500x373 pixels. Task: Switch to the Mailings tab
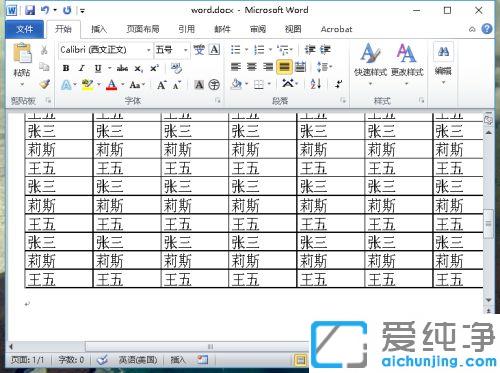tap(222, 29)
